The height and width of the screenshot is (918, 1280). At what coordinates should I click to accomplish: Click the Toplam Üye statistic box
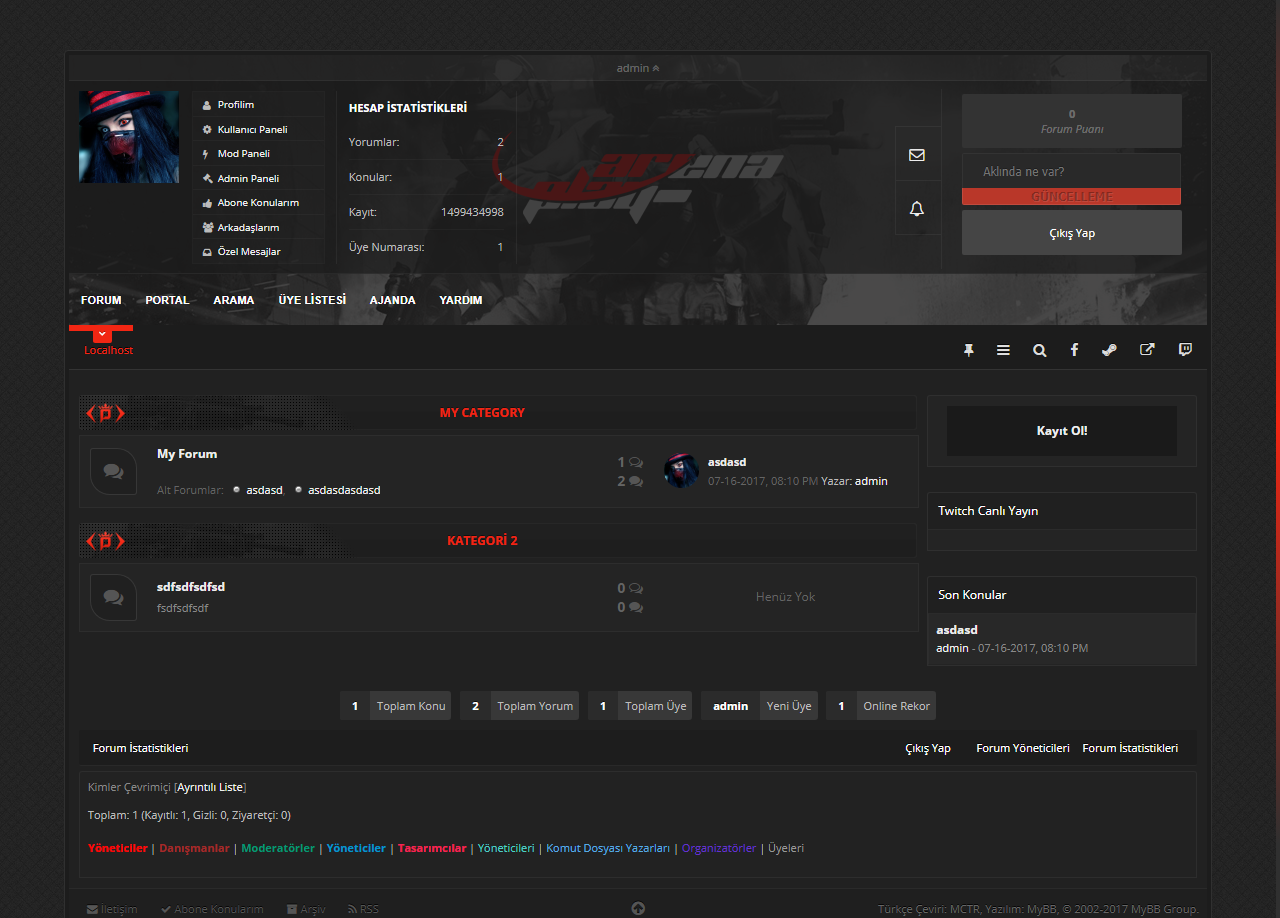(640, 706)
